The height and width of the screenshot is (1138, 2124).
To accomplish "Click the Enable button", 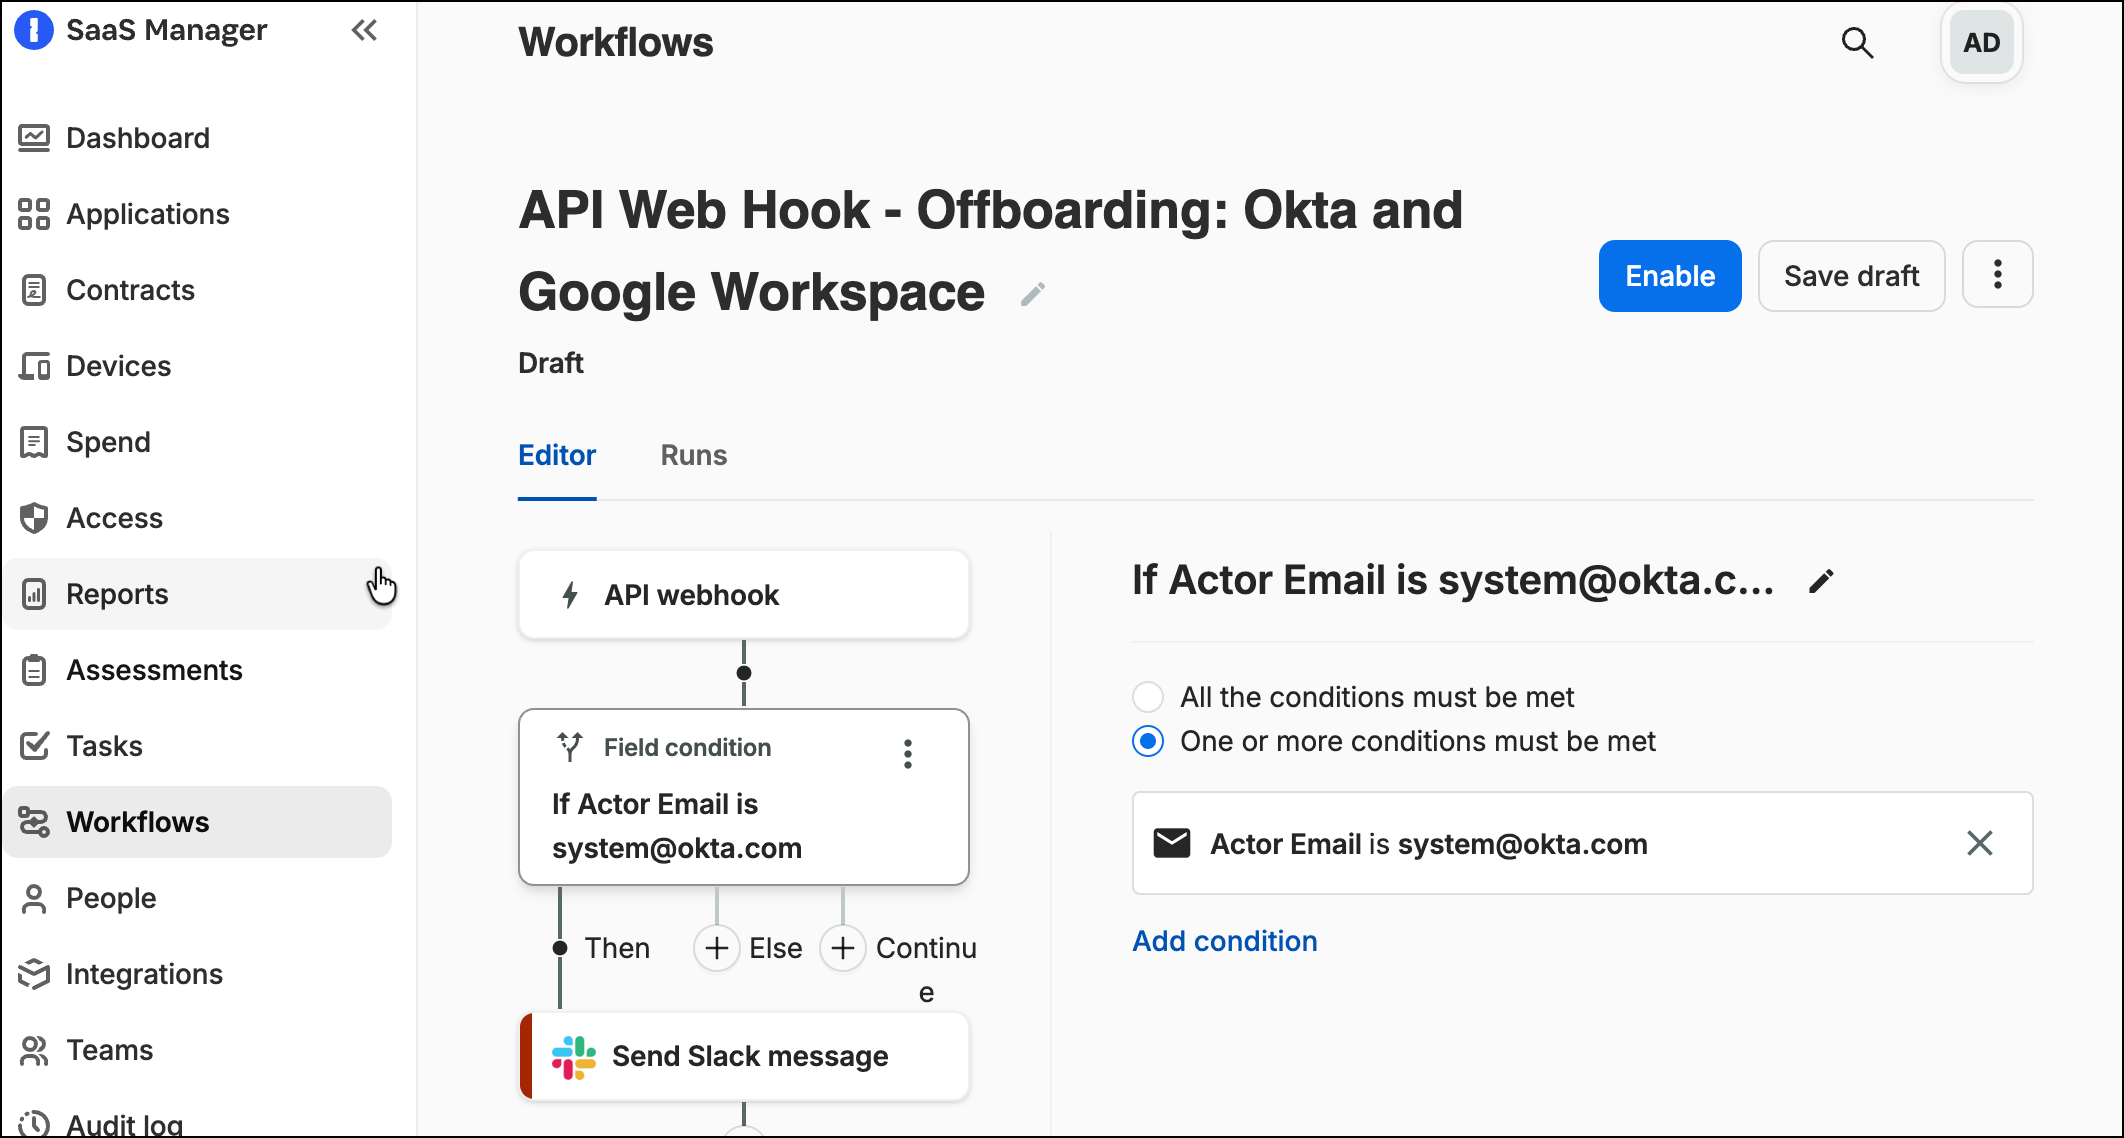I will (1670, 276).
